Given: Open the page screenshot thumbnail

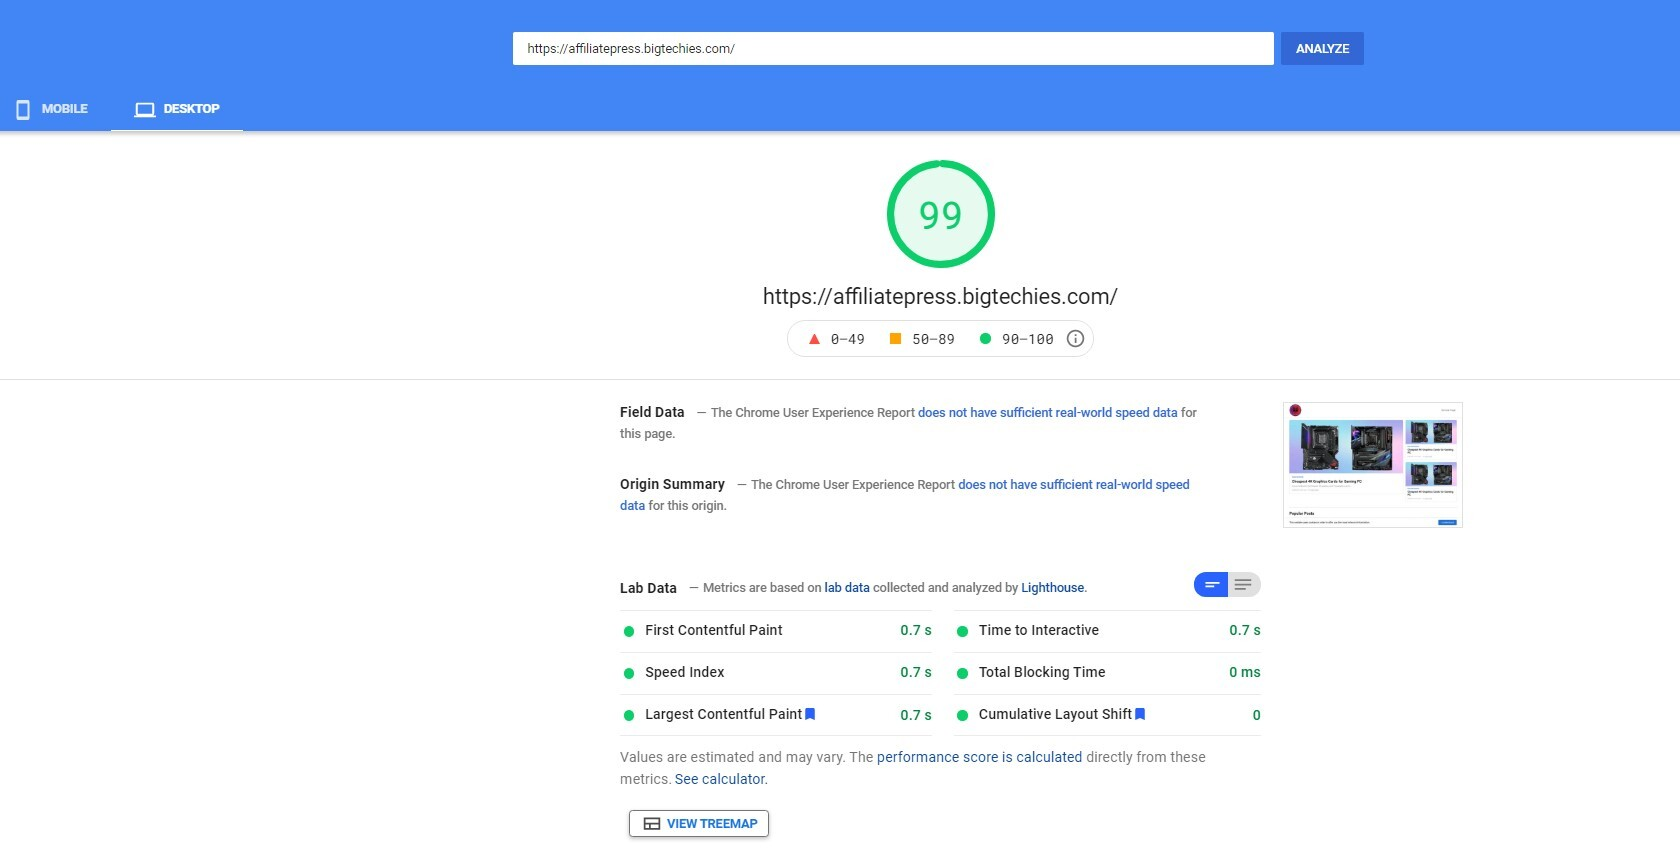Looking at the screenshot, I should pos(1372,465).
